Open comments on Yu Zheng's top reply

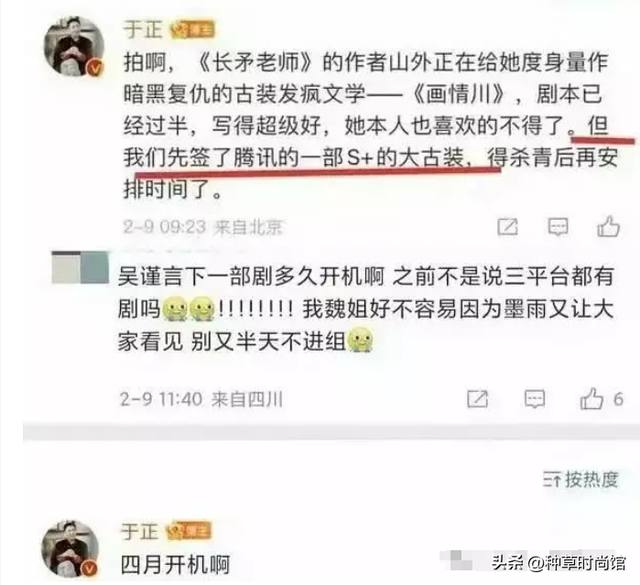click(558, 227)
